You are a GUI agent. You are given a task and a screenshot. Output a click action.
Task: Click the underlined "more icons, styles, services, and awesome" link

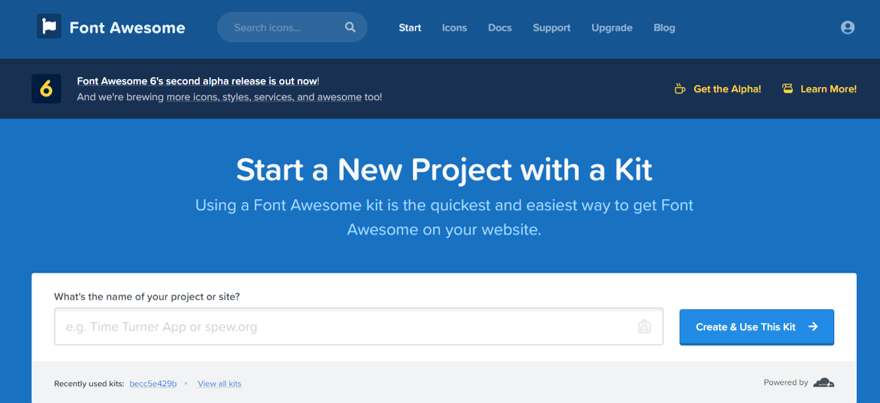[x=264, y=97]
